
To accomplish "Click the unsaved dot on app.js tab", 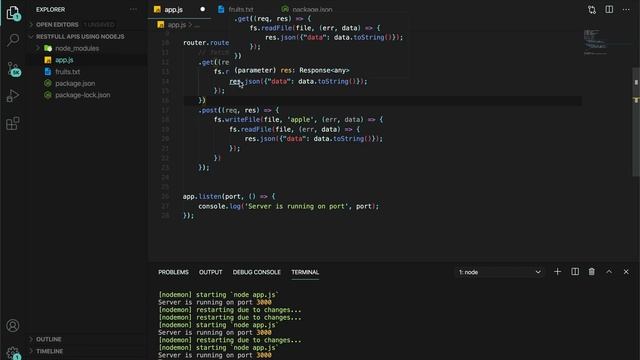I will [202, 9].
